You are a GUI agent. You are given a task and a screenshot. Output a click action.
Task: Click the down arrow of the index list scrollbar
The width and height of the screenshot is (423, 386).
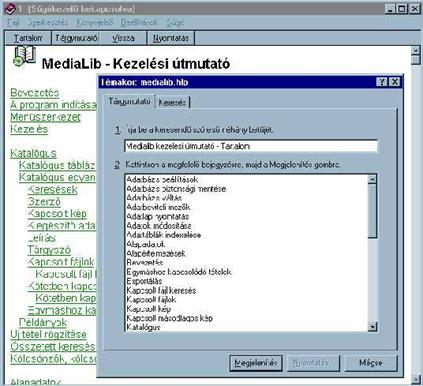tap(372, 326)
